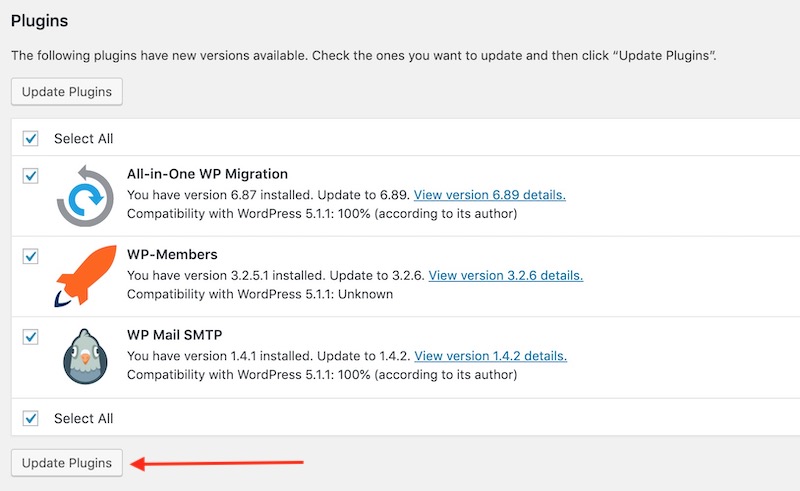Click the WP-Members rocket icon
The height and width of the screenshot is (491, 800).
coord(86,276)
